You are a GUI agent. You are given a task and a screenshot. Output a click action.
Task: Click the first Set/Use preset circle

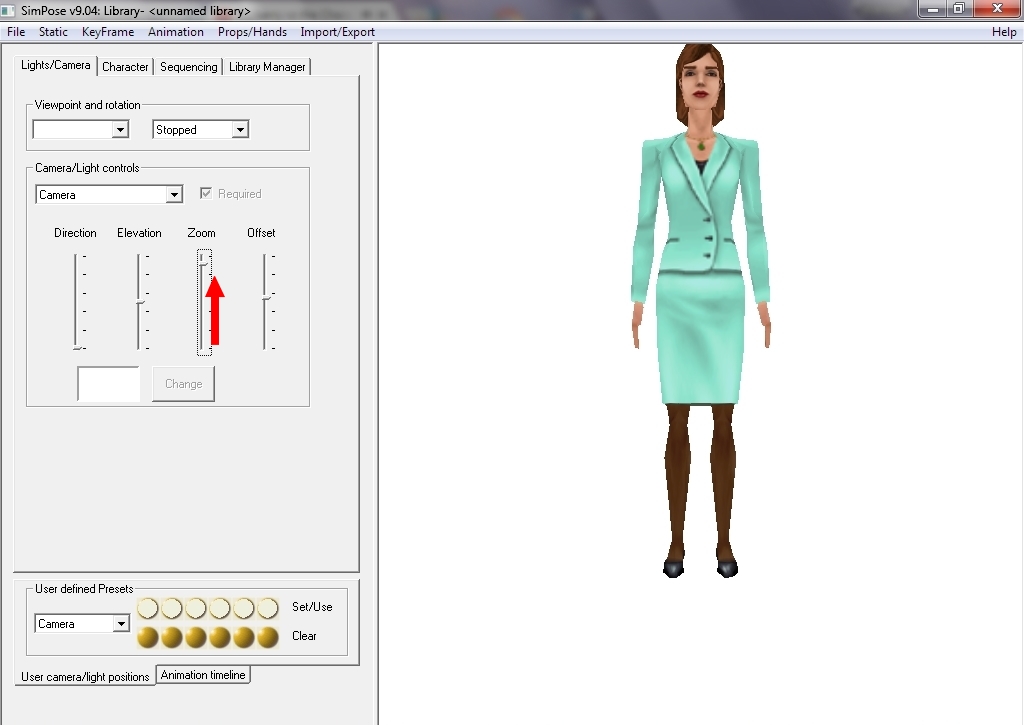(148, 608)
